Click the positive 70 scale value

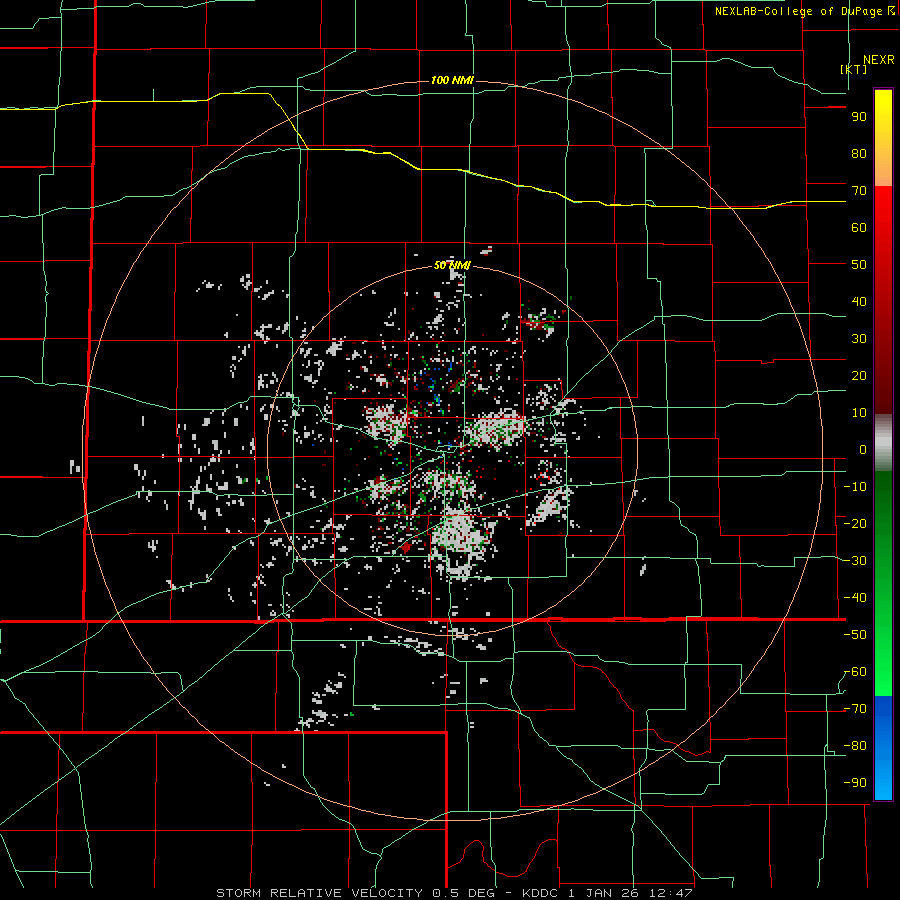tap(859, 191)
